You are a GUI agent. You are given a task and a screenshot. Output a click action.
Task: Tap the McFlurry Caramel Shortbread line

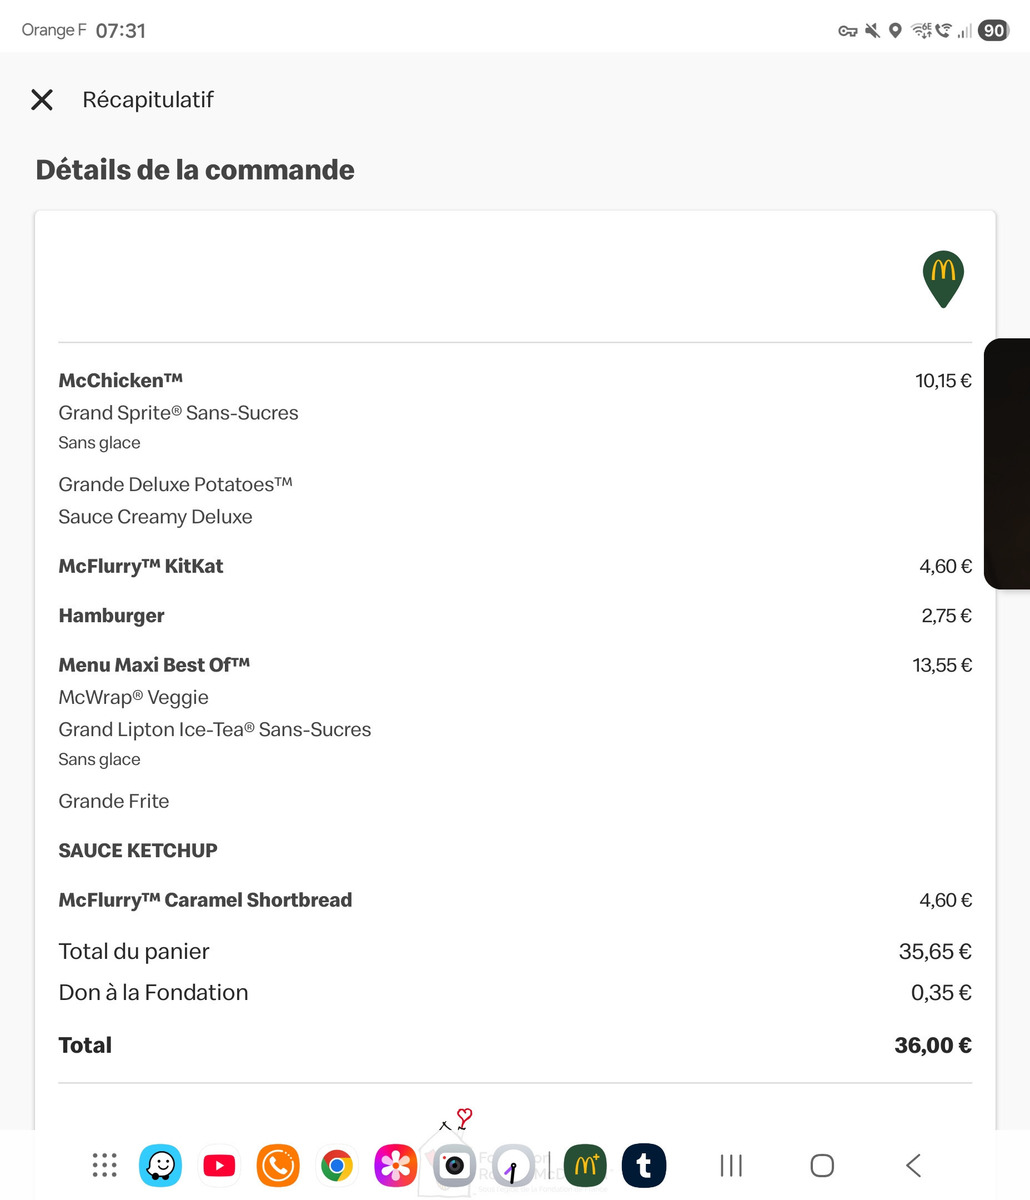point(205,900)
